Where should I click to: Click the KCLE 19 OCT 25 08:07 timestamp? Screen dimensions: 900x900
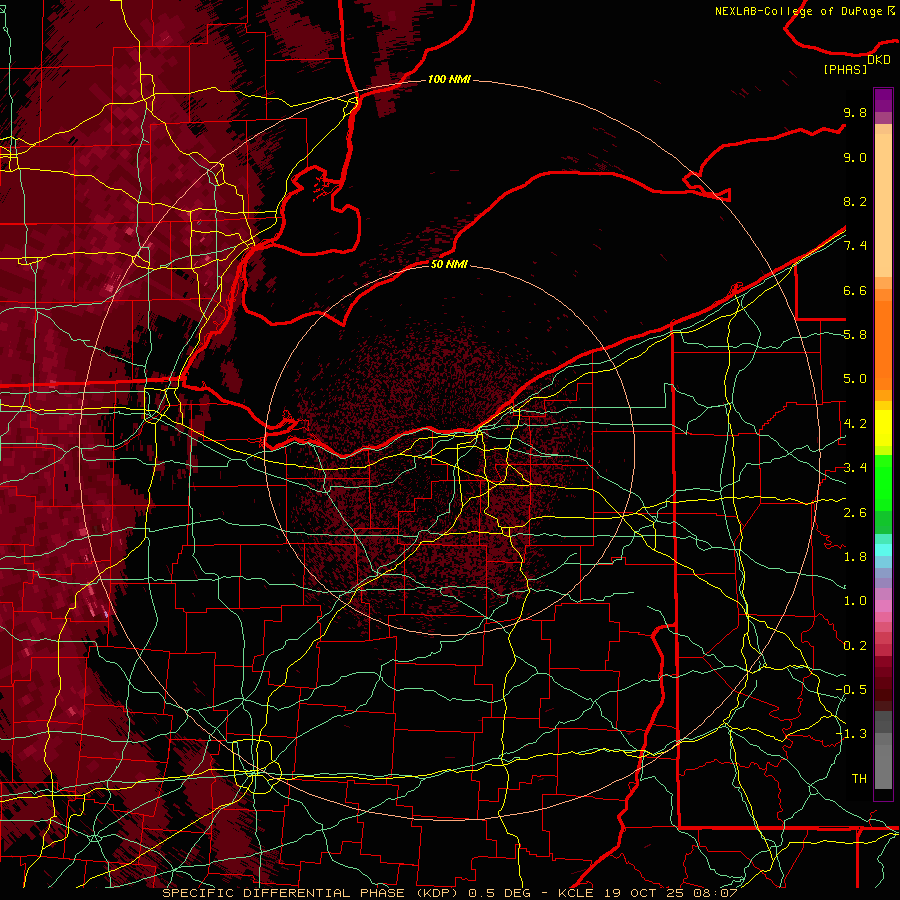(647, 893)
